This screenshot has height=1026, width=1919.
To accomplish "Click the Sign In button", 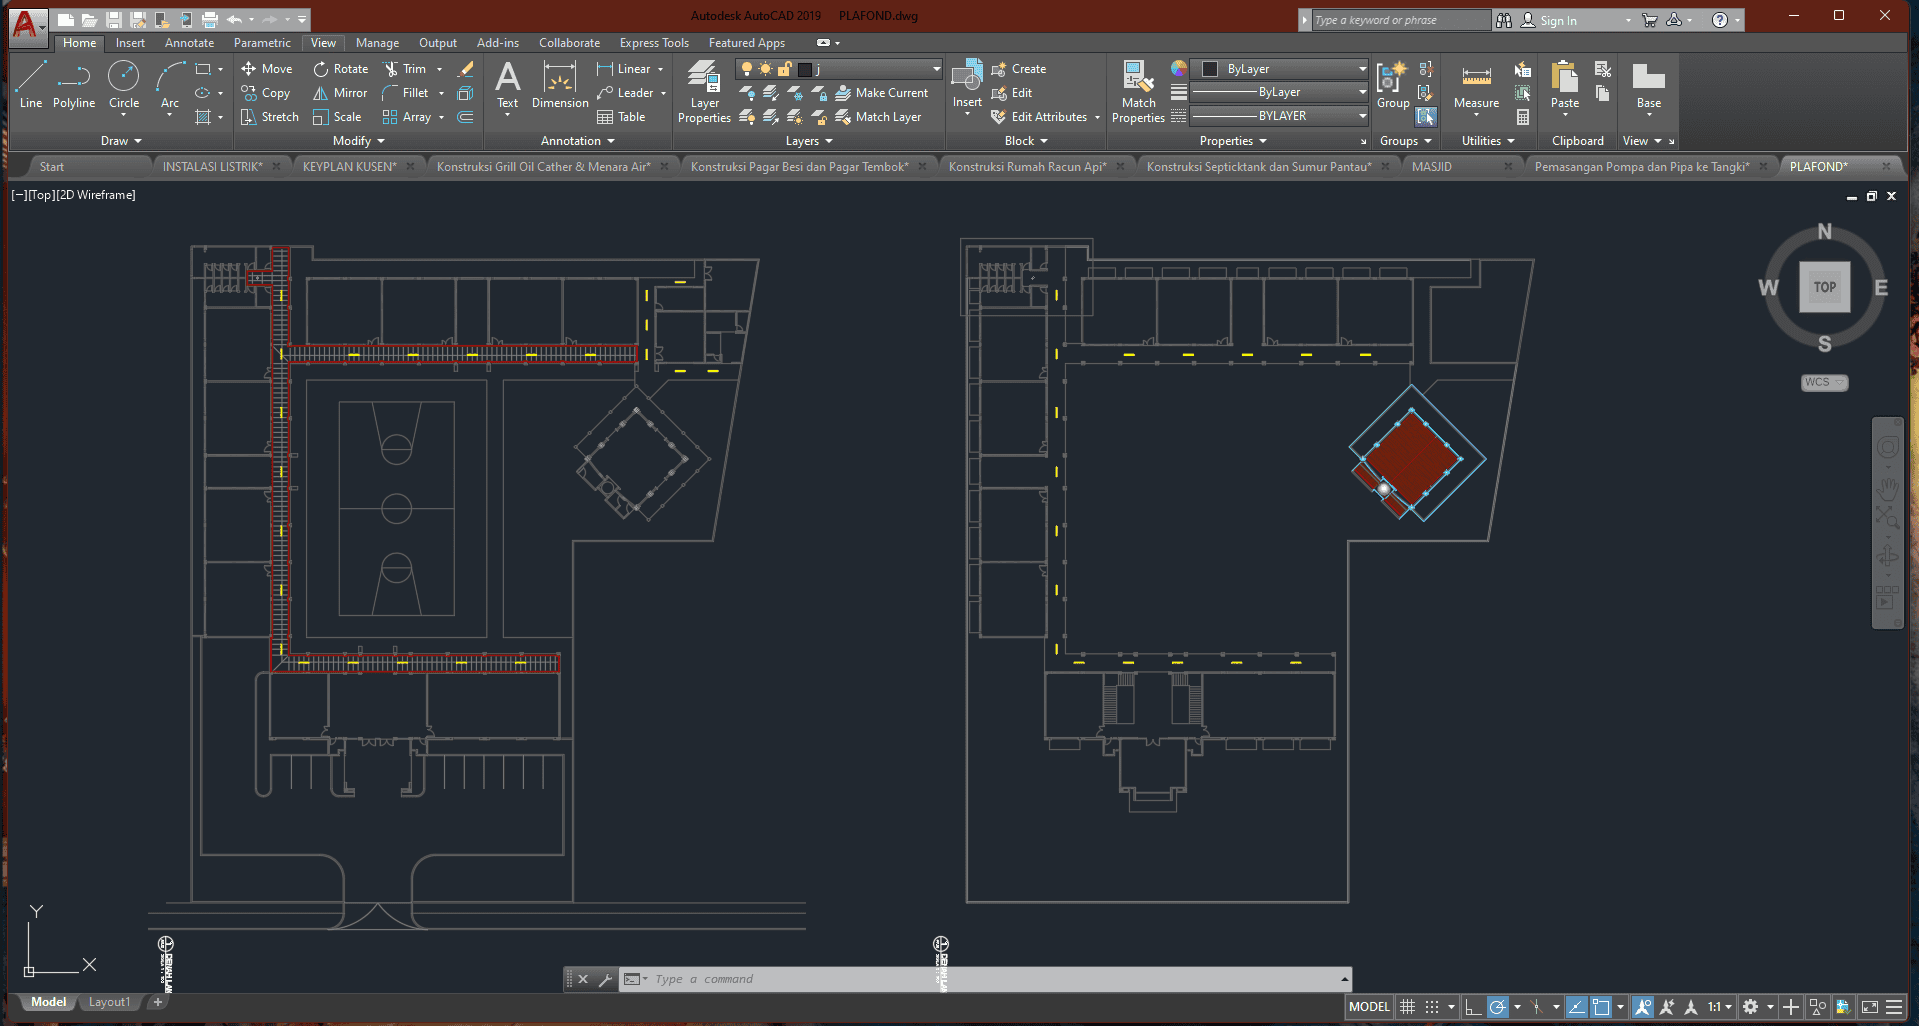I will tap(1557, 20).
